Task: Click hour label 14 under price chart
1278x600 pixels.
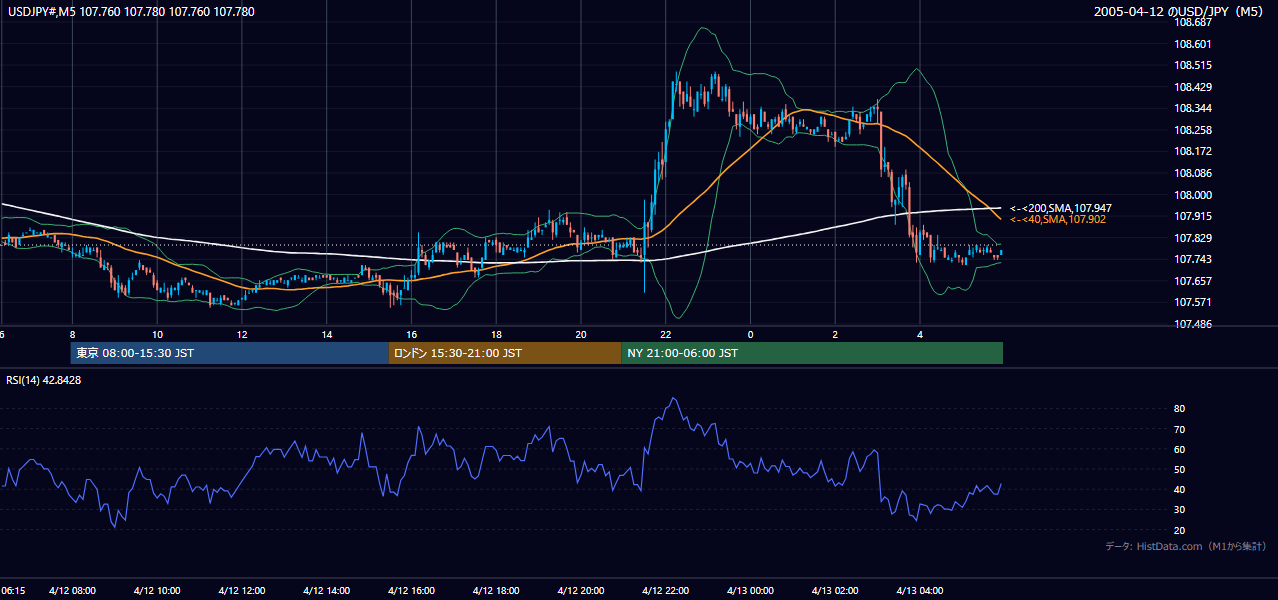Action: tap(327, 334)
